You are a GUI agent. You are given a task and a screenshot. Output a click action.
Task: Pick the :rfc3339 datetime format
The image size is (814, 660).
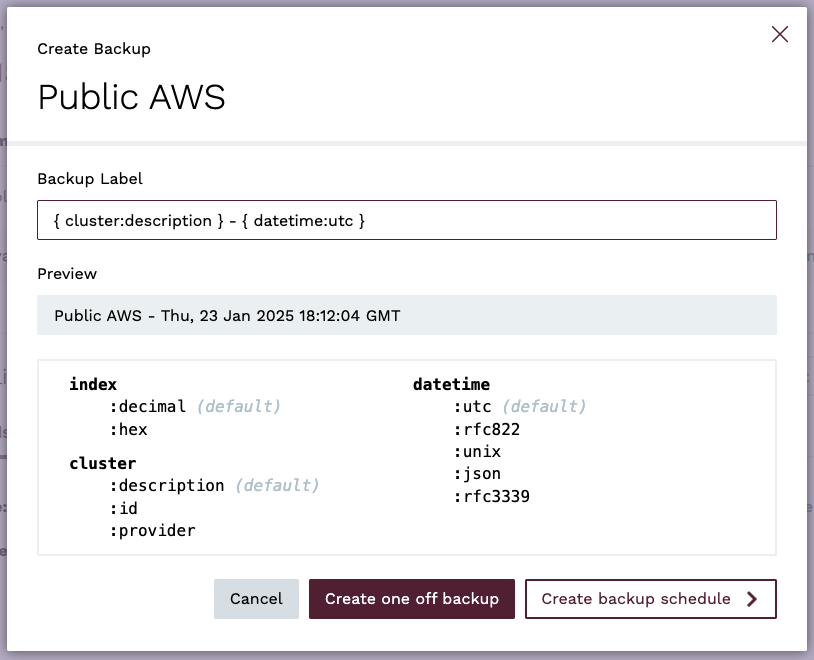(x=491, y=496)
